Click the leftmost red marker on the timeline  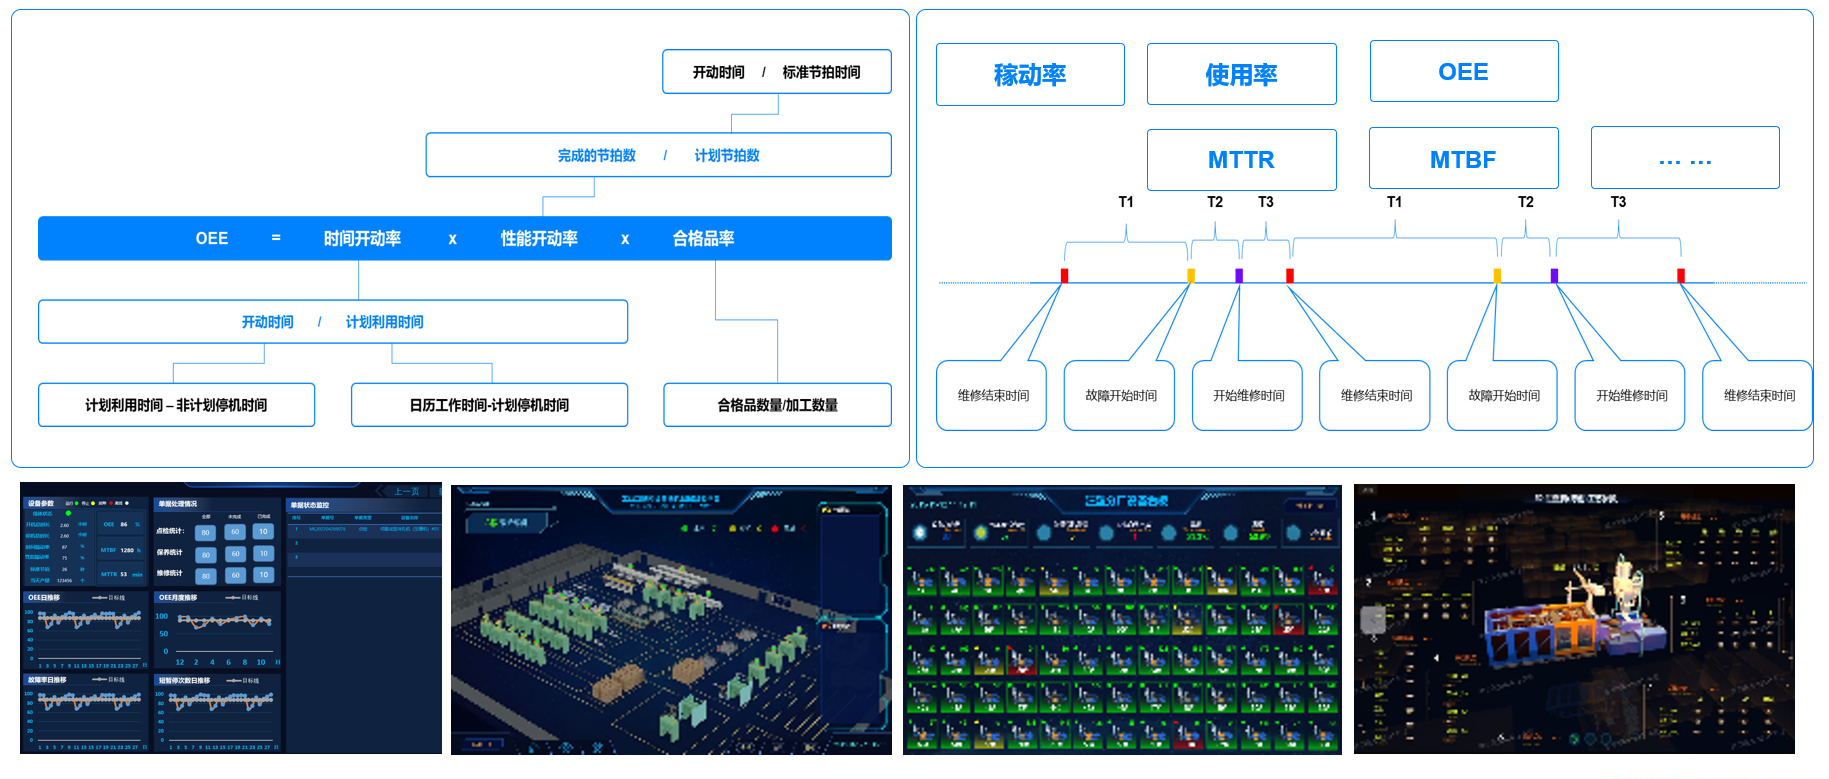pyautogui.click(x=1064, y=276)
